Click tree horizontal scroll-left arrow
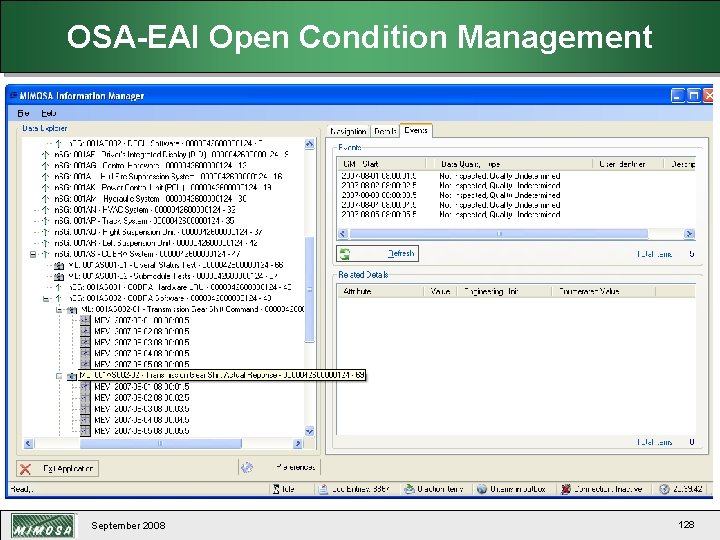The height and width of the screenshot is (540, 720). [x=28, y=444]
